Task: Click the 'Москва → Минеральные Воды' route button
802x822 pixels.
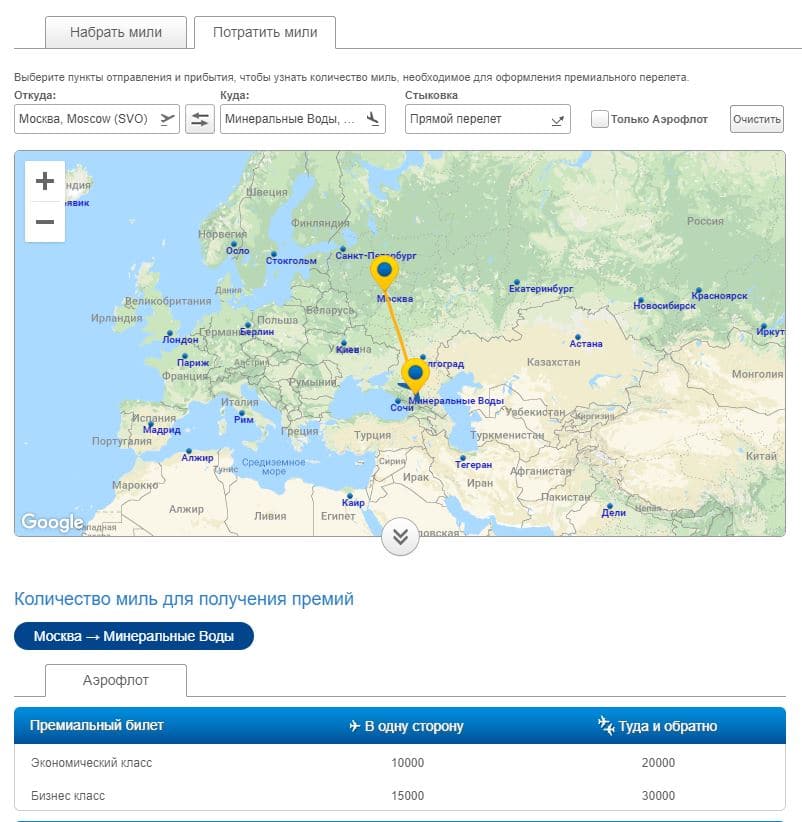Action: coord(134,636)
